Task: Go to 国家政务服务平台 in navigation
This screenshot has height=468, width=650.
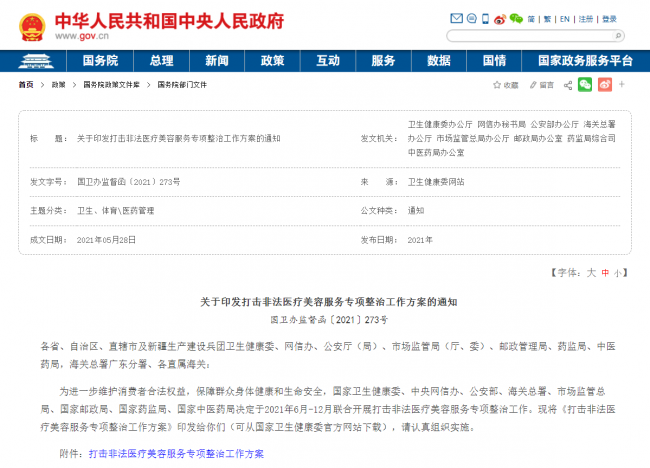Action: tap(585, 60)
